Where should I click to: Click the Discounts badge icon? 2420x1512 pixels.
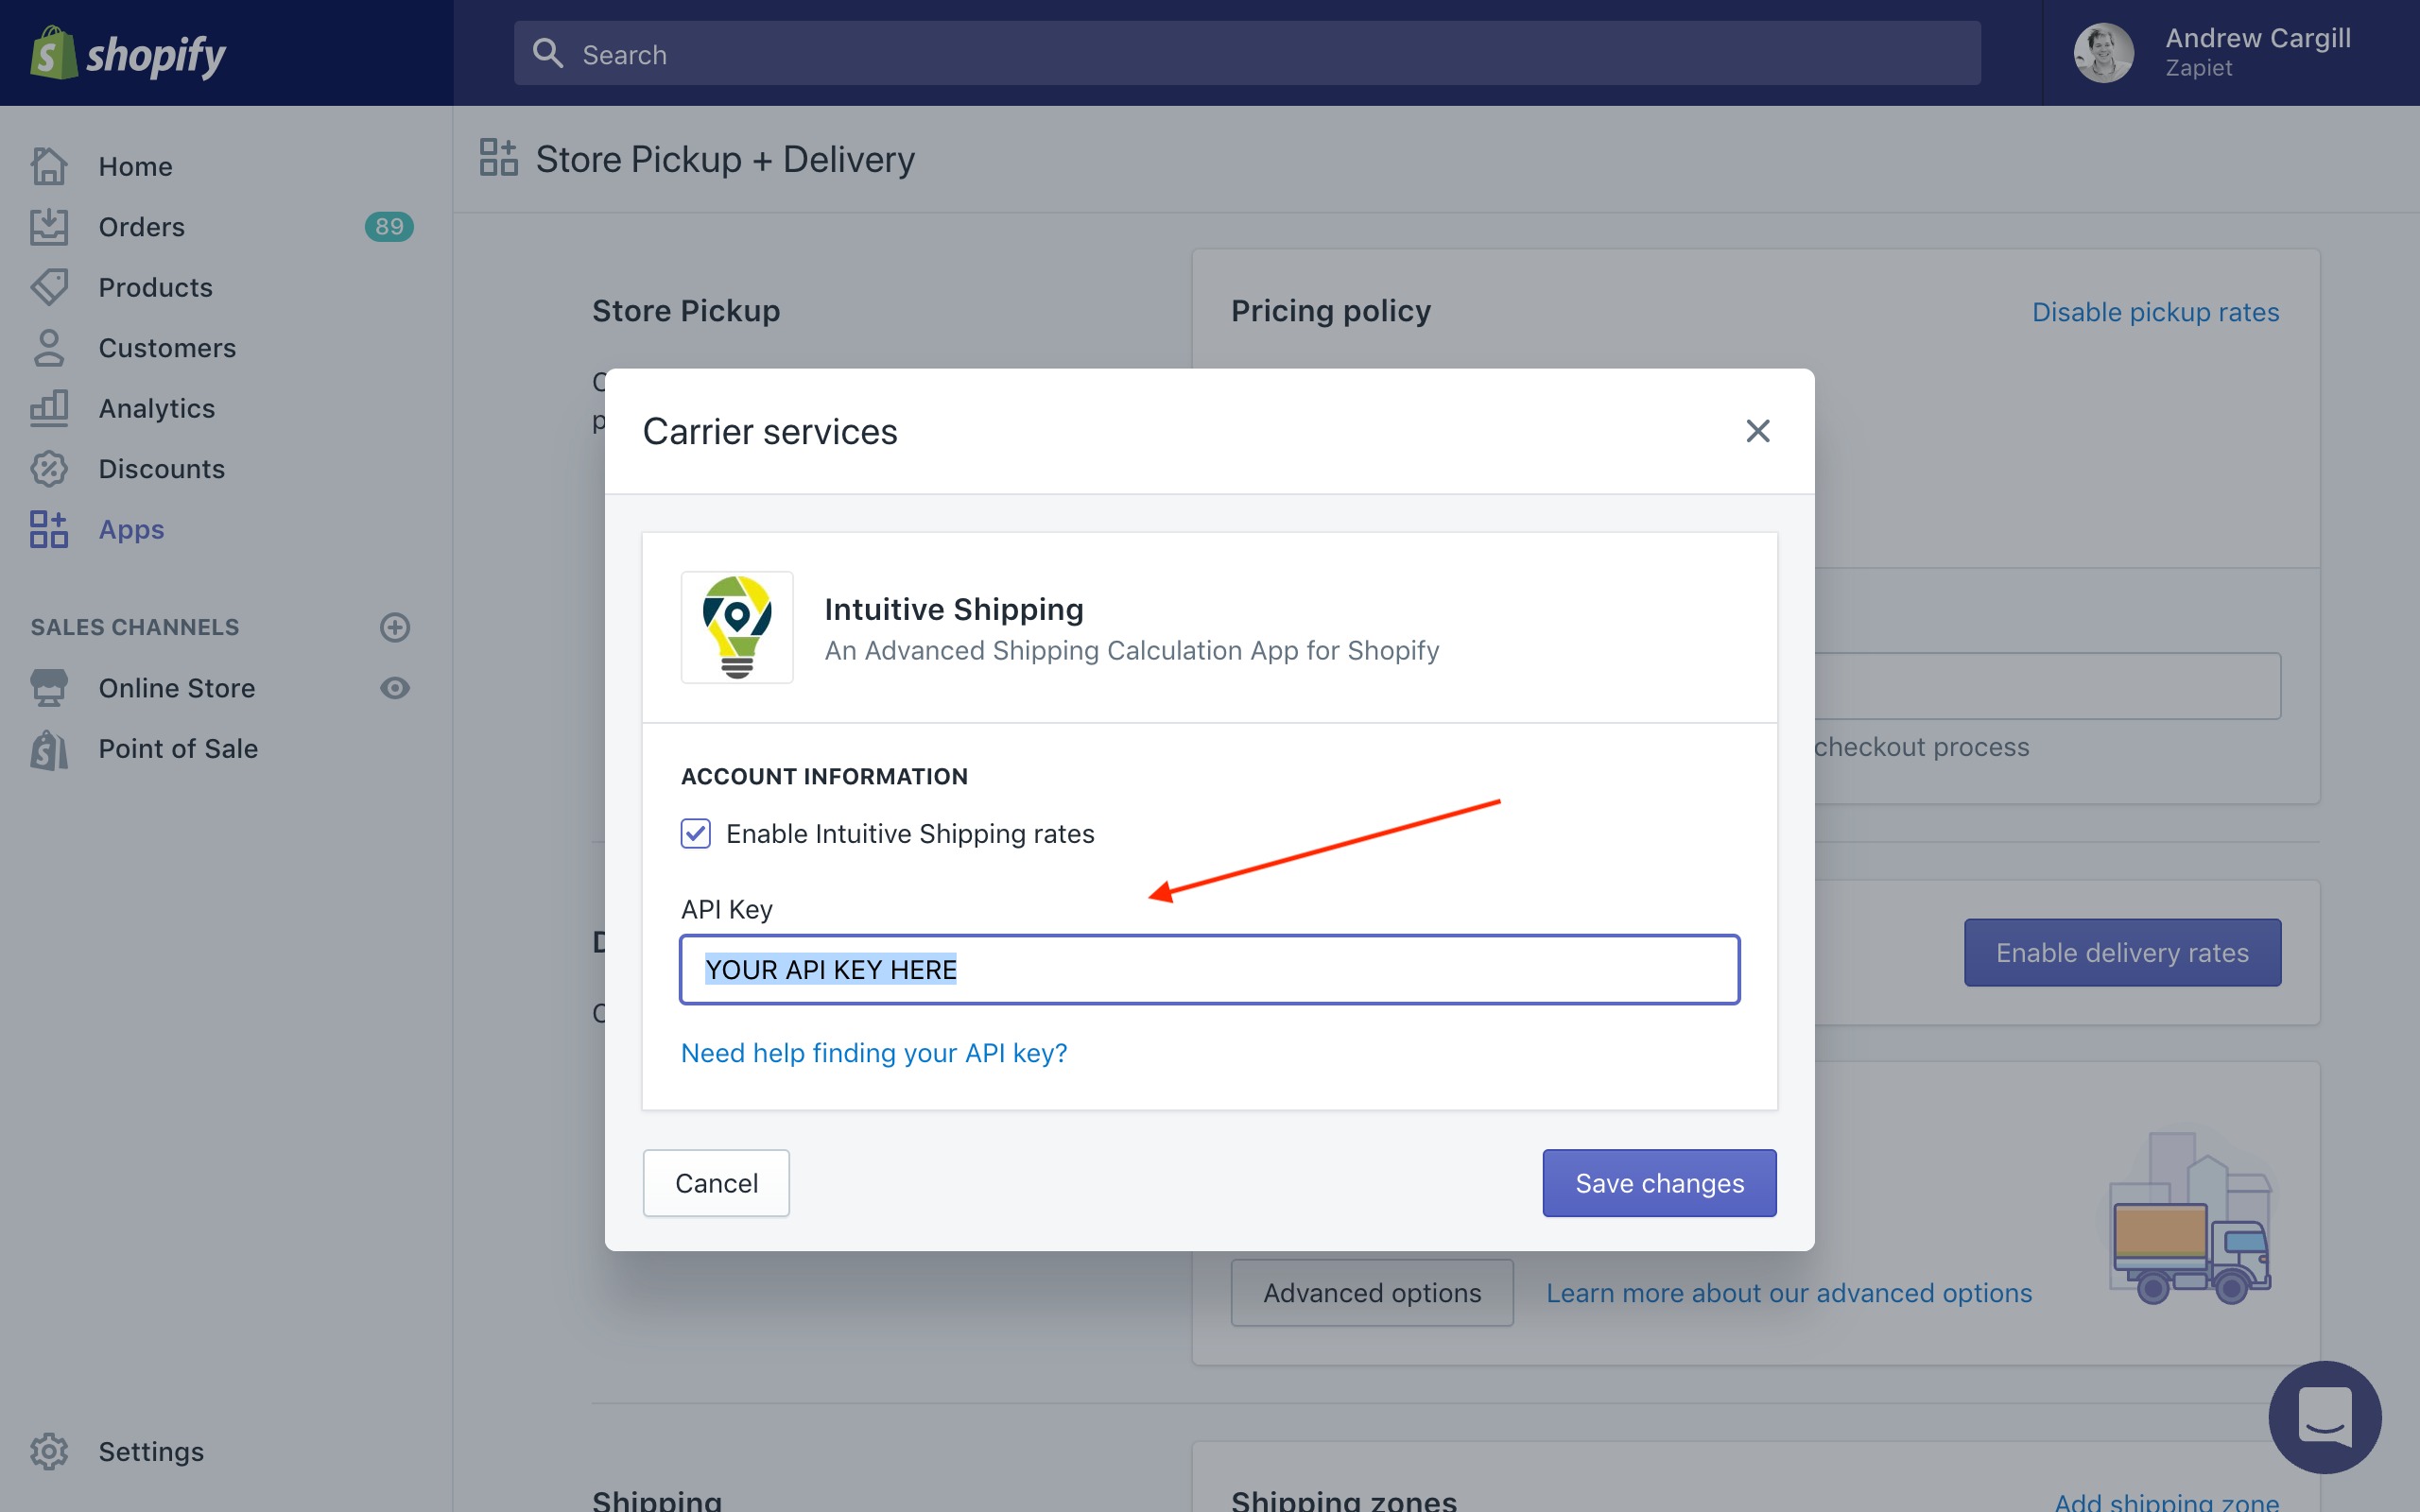coord(49,469)
